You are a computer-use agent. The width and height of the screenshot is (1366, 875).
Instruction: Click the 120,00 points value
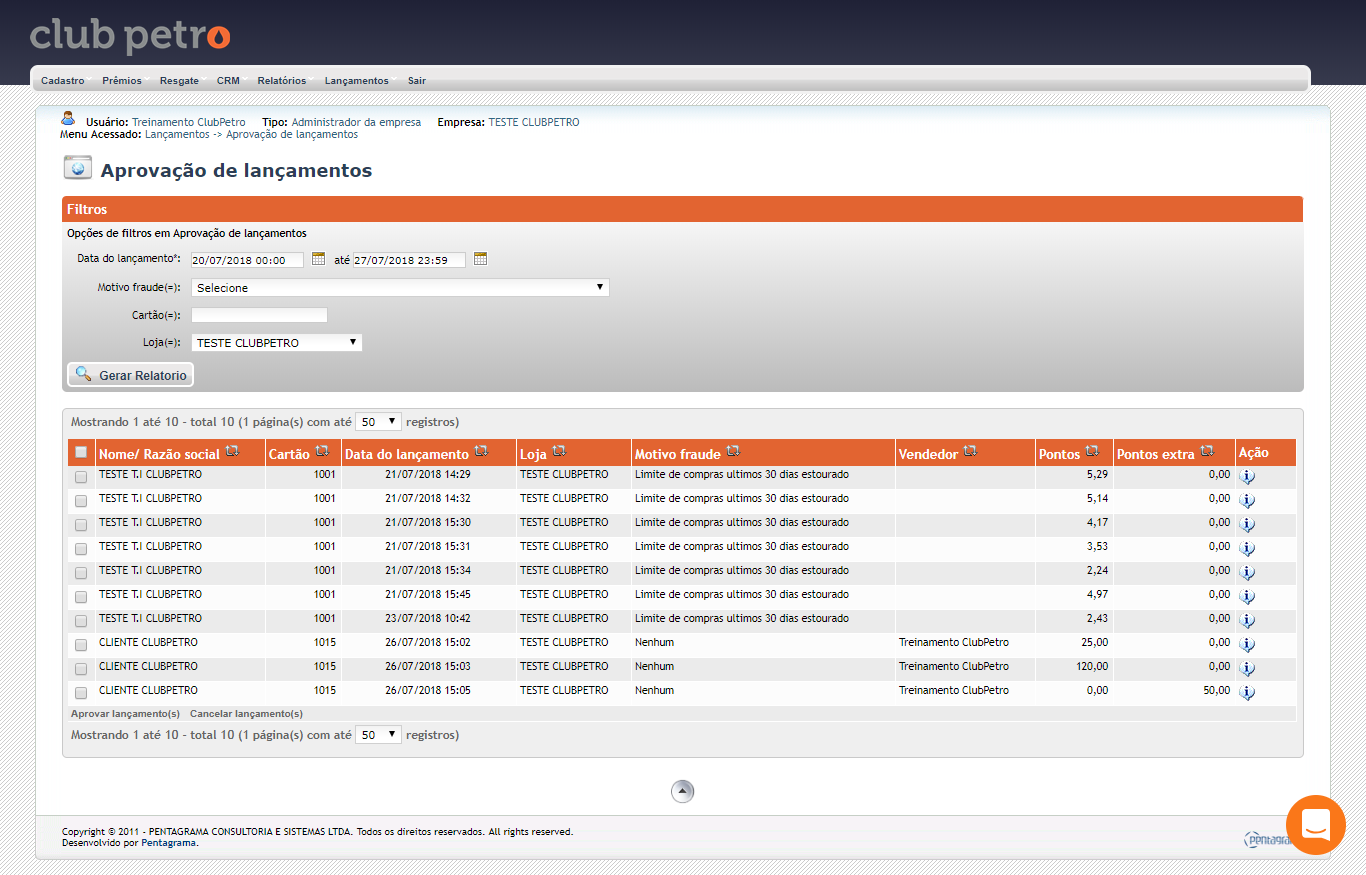click(1092, 666)
